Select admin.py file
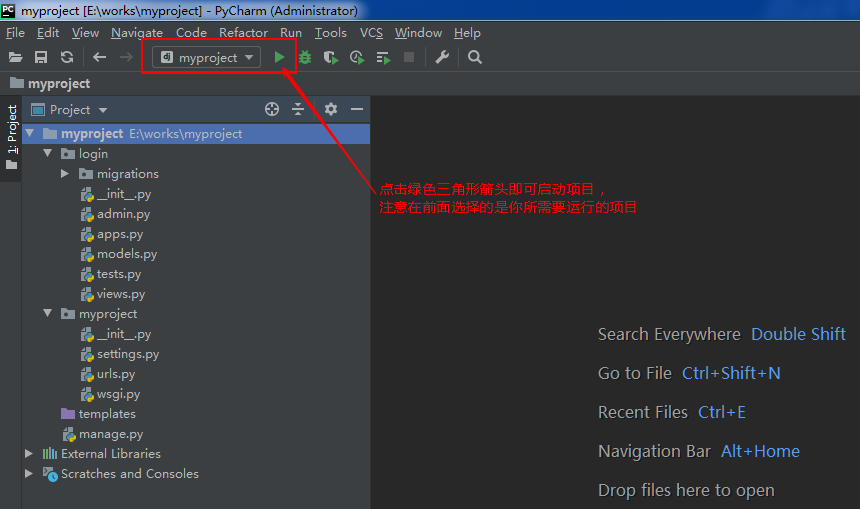 (x=115, y=214)
